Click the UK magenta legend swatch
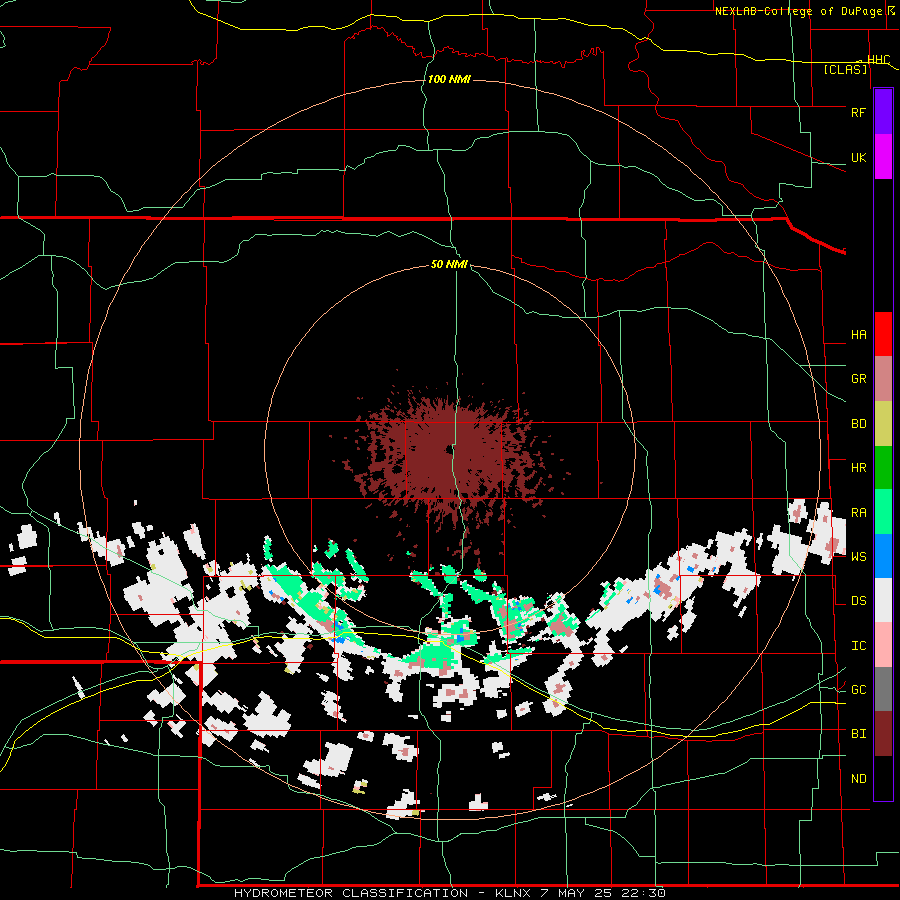 click(883, 157)
